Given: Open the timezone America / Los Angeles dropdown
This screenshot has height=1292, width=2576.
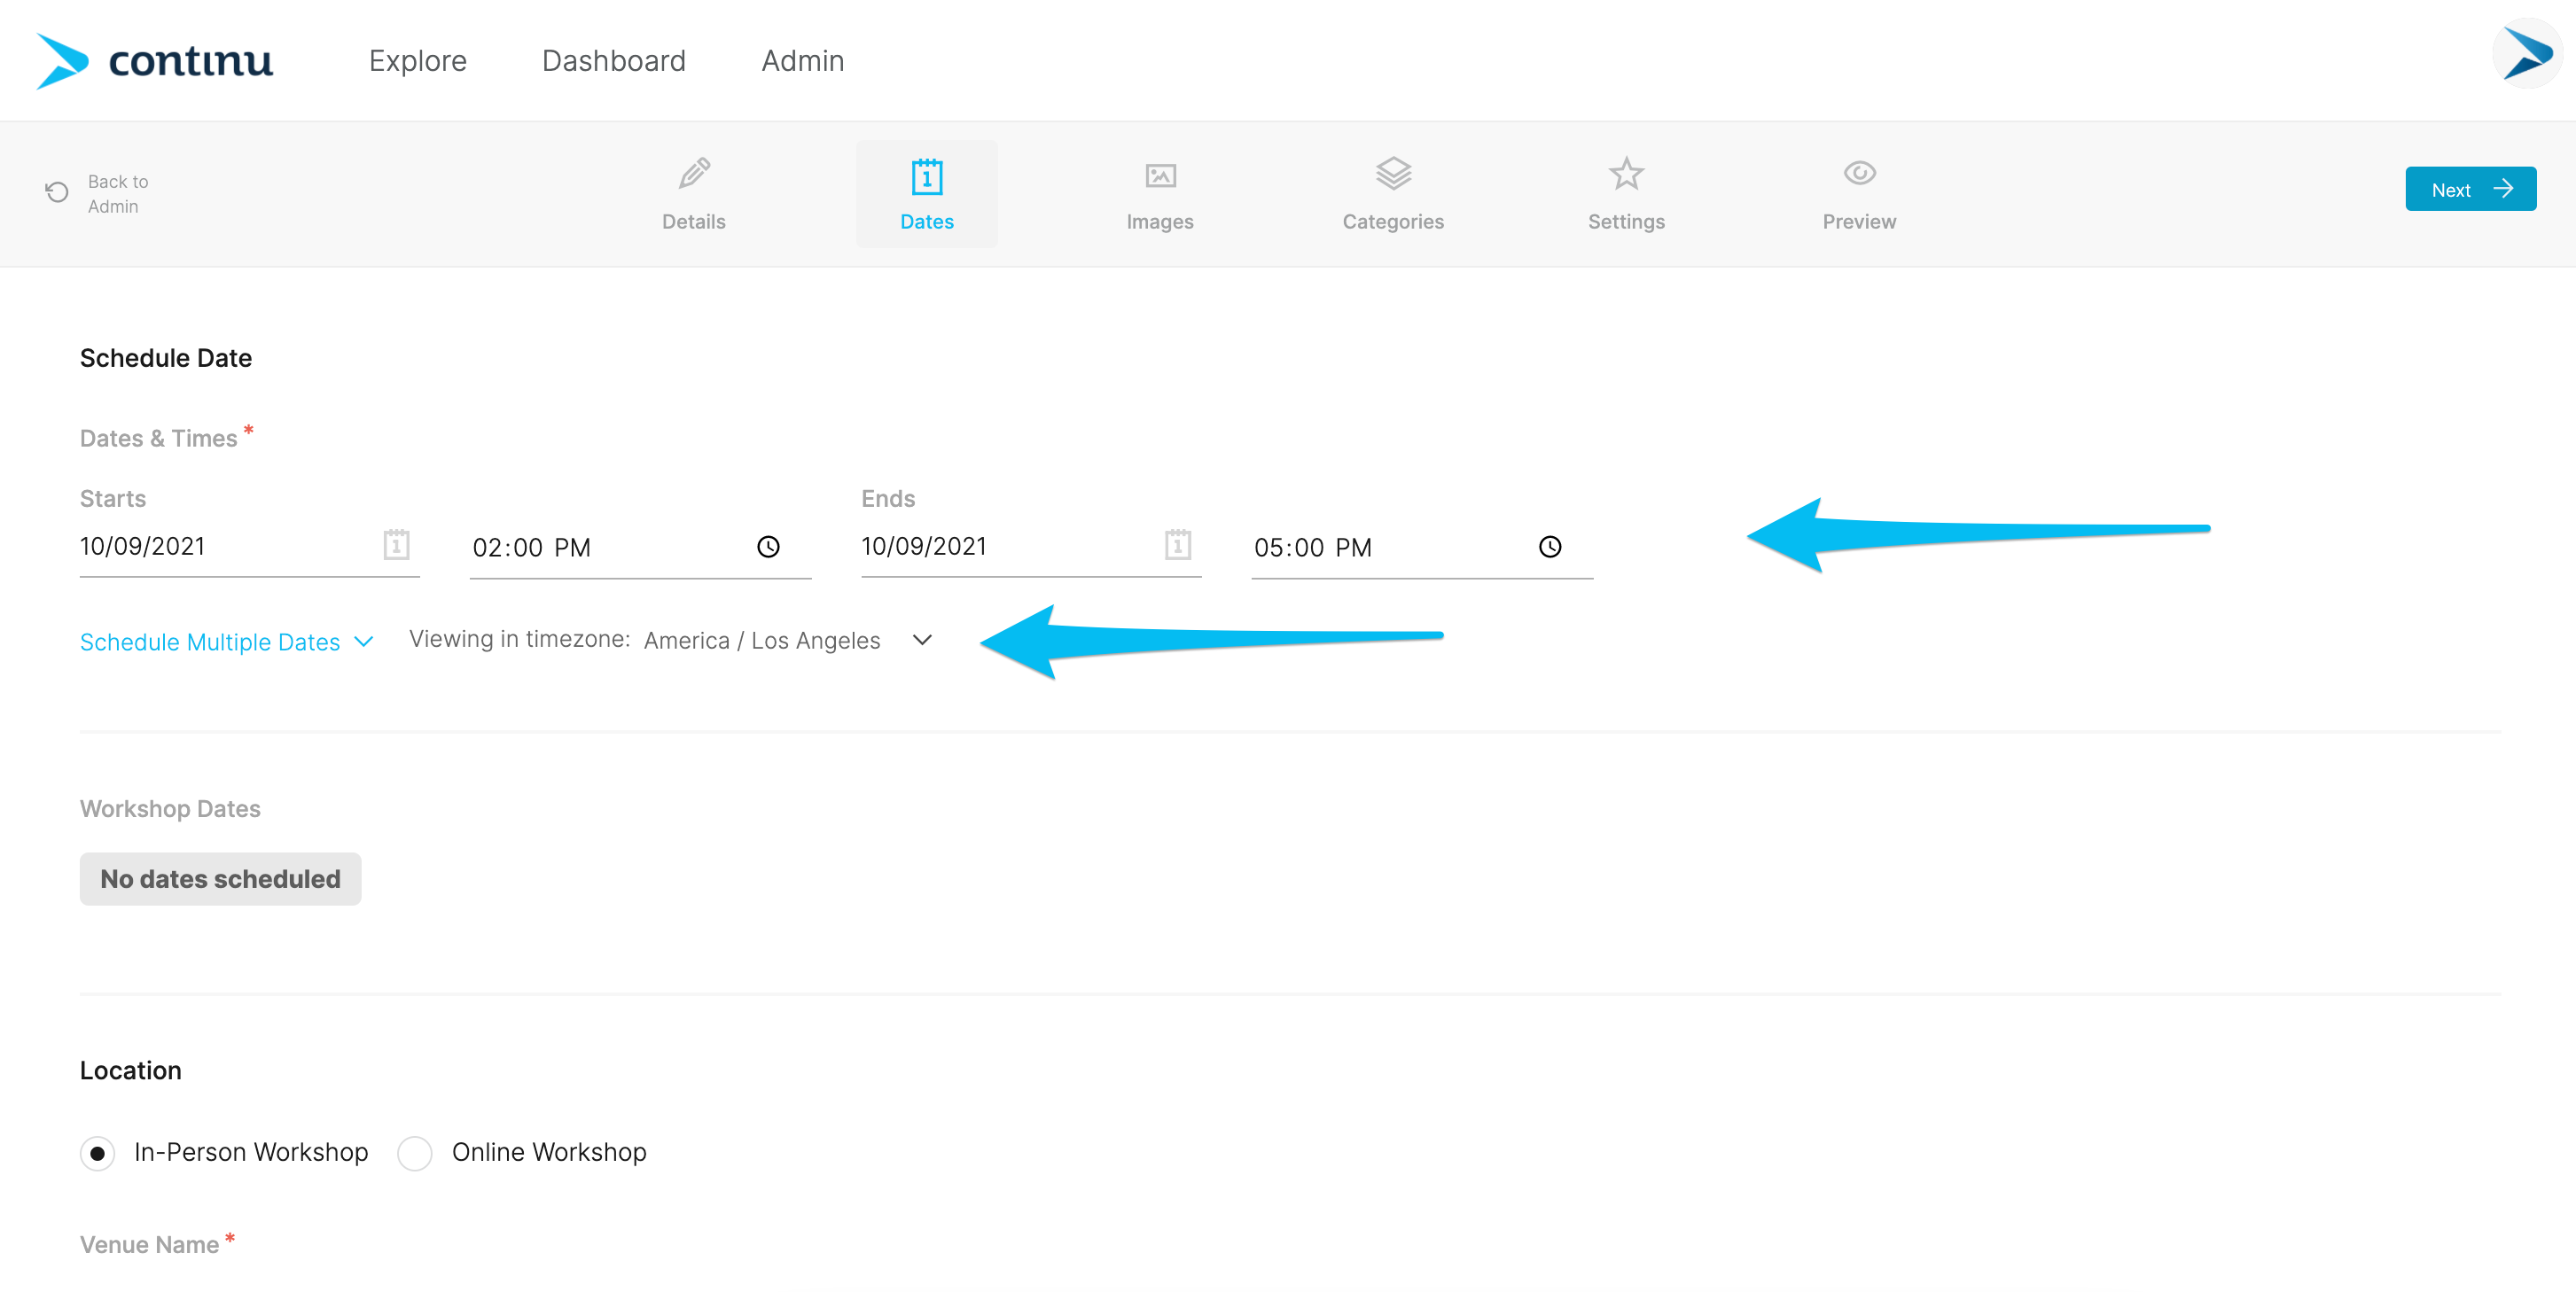Looking at the screenshot, I should [788, 640].
